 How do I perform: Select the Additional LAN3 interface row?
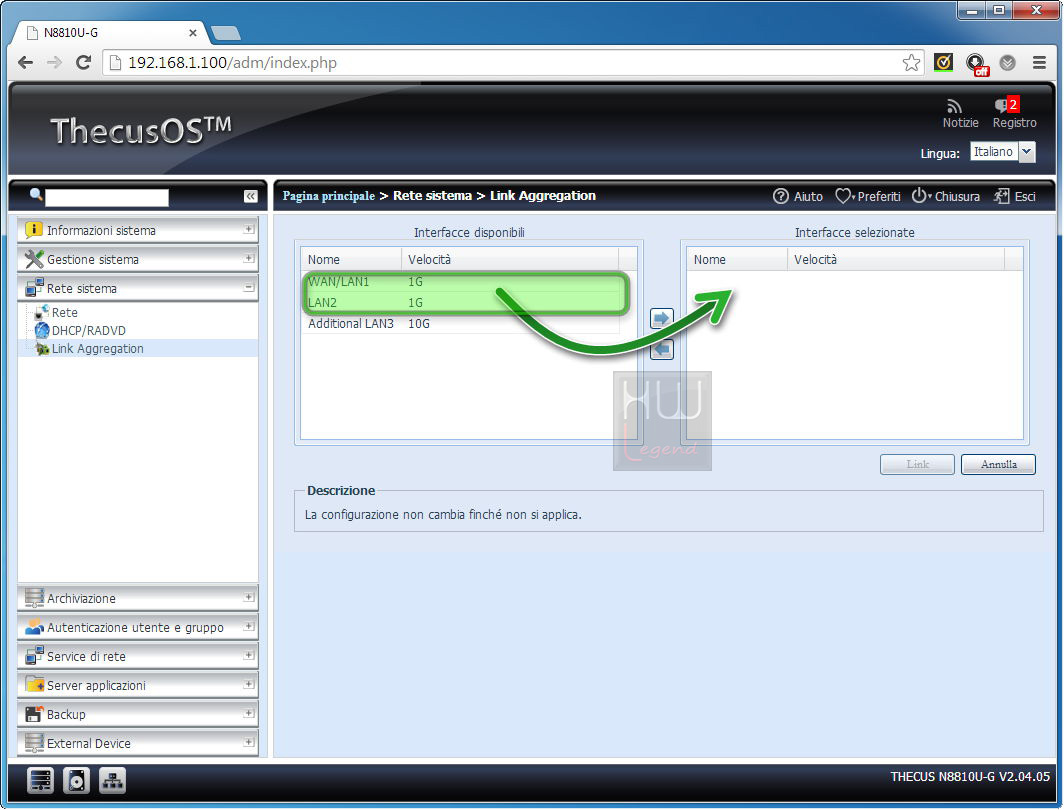459,324
